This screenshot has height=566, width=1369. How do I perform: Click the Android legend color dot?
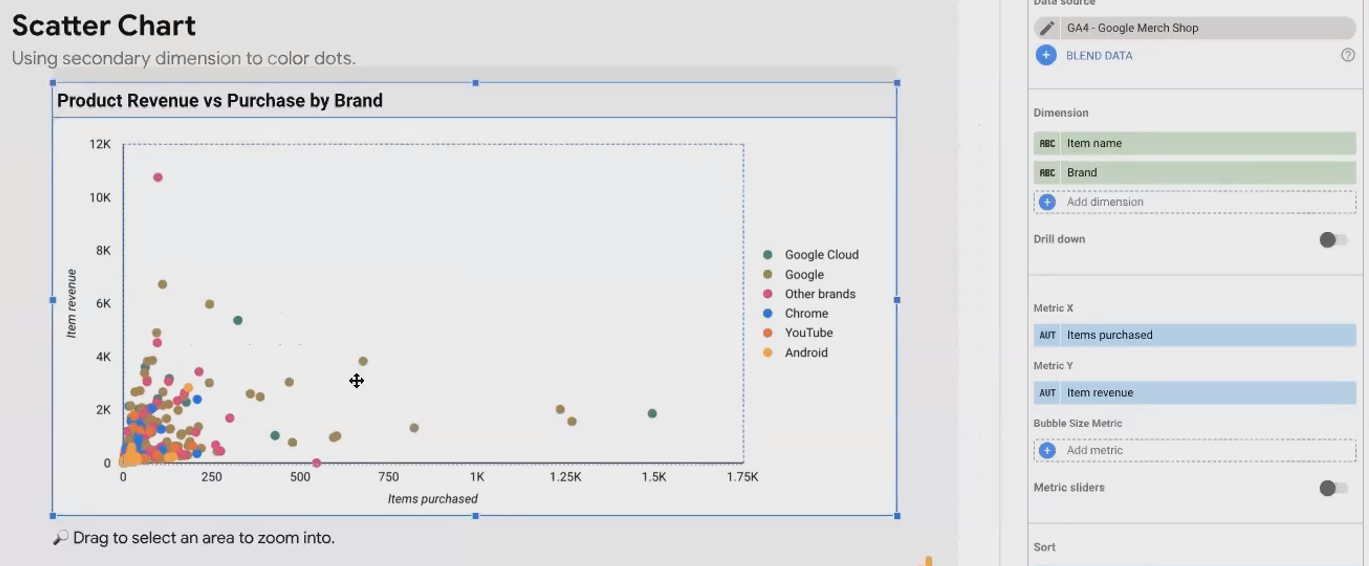(x=767, y=352)
